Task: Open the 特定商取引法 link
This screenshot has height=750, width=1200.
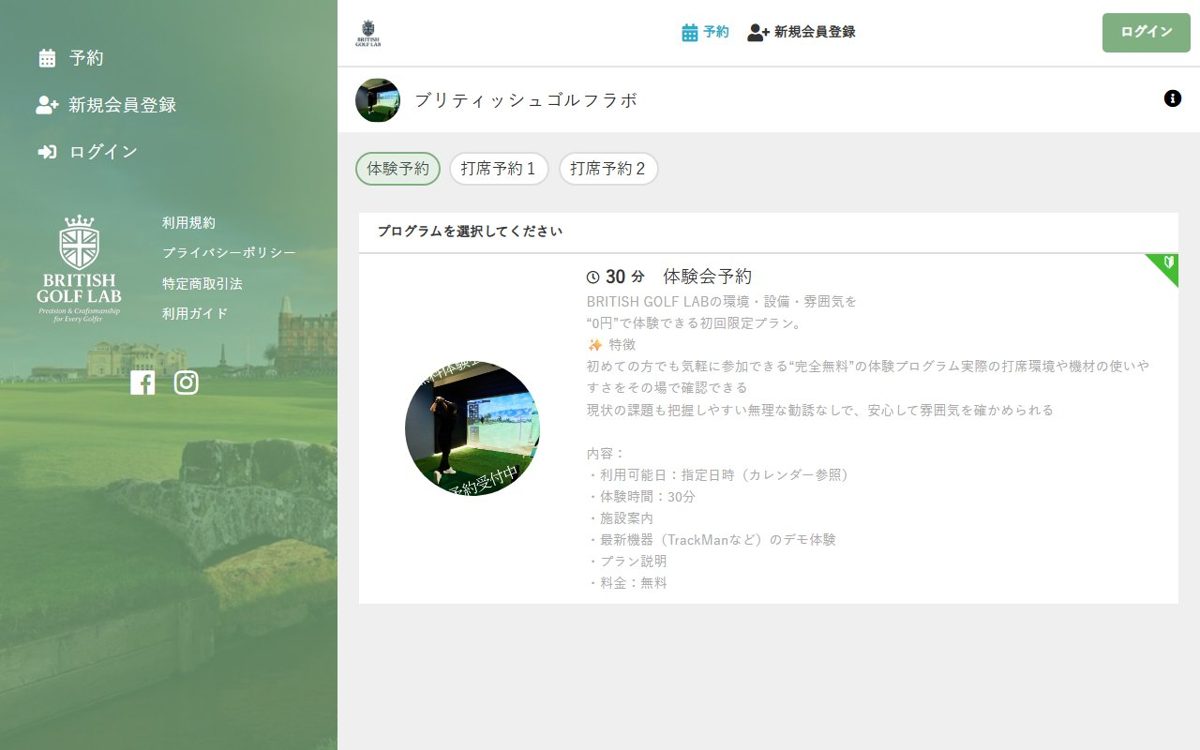Action: 202,284
